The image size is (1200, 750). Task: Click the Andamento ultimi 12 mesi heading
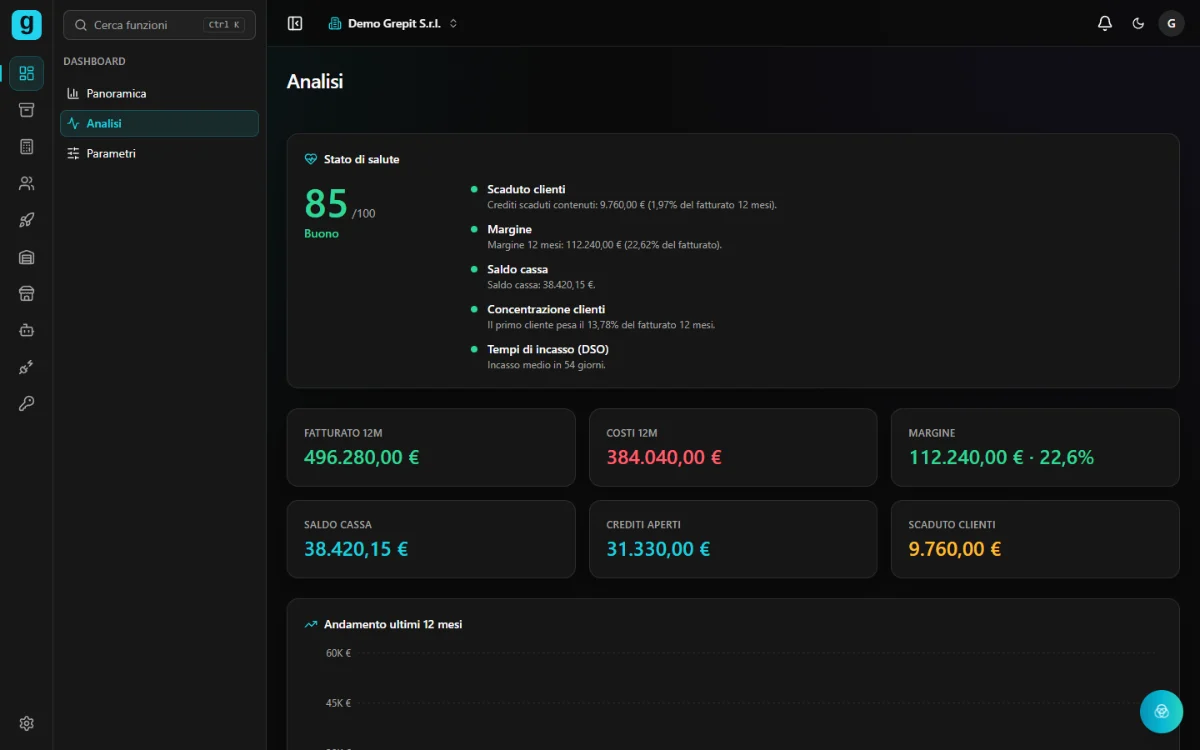click(393, 624)
